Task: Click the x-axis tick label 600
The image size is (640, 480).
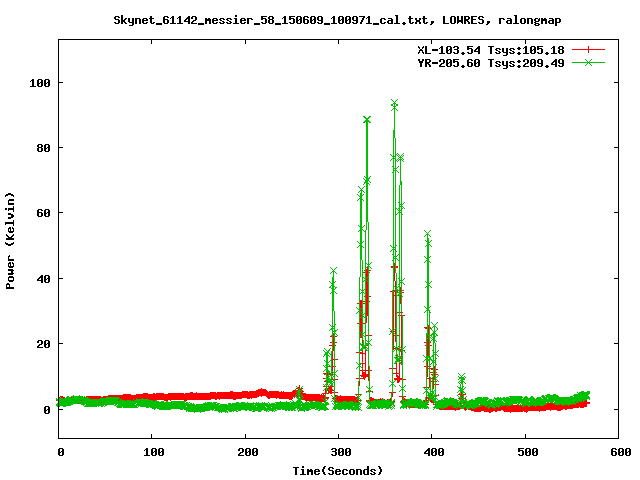Action: [x=618, y=453]
